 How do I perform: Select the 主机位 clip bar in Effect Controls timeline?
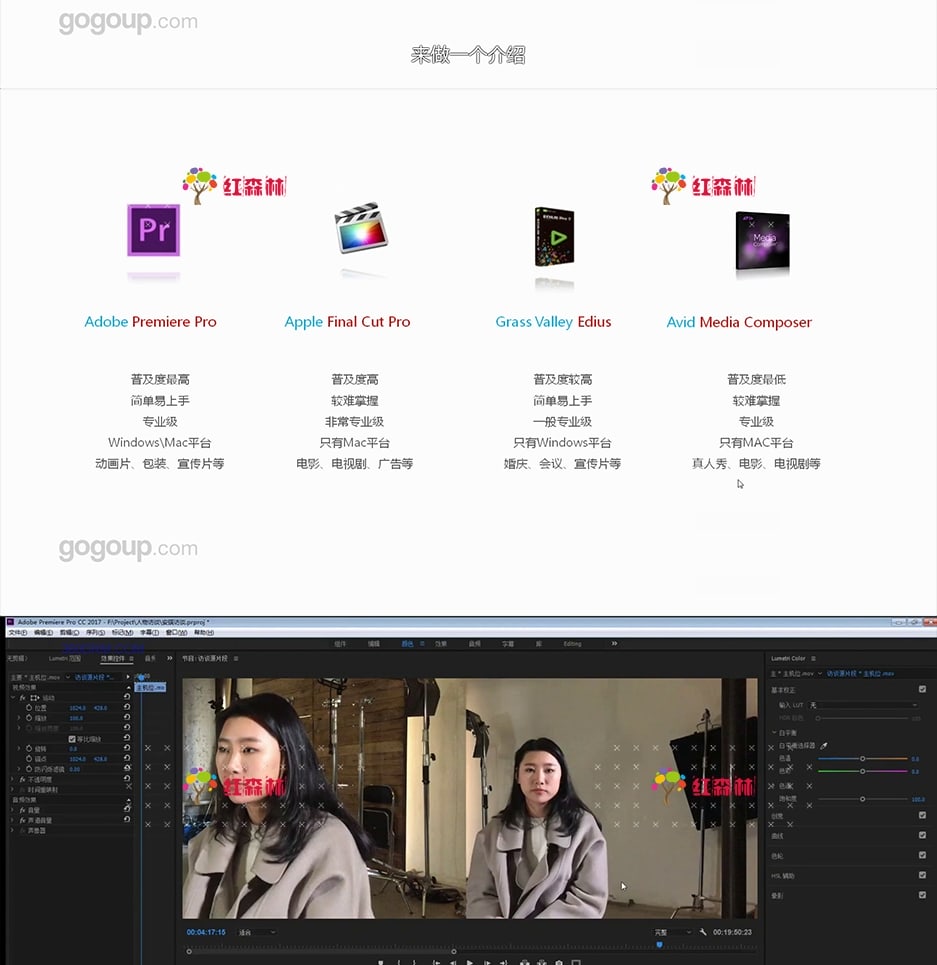(150, 687)
